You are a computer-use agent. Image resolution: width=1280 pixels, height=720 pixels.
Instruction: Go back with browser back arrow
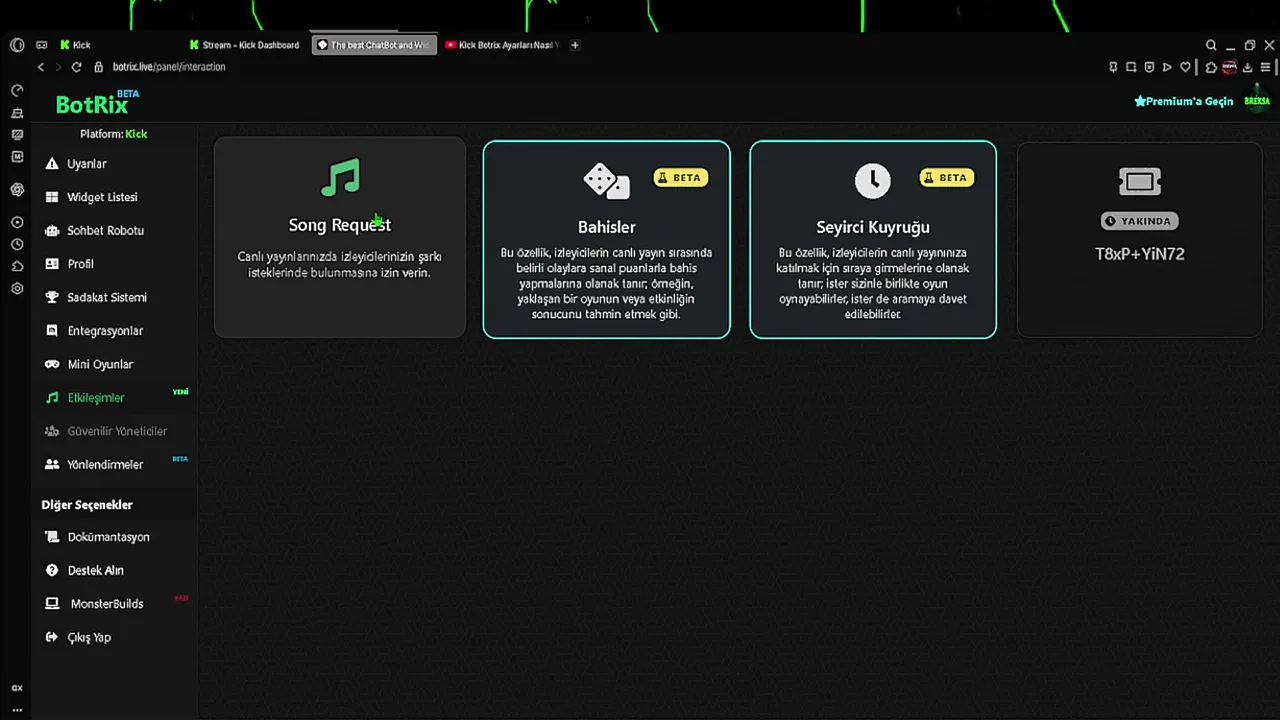(x=41, y=67)
